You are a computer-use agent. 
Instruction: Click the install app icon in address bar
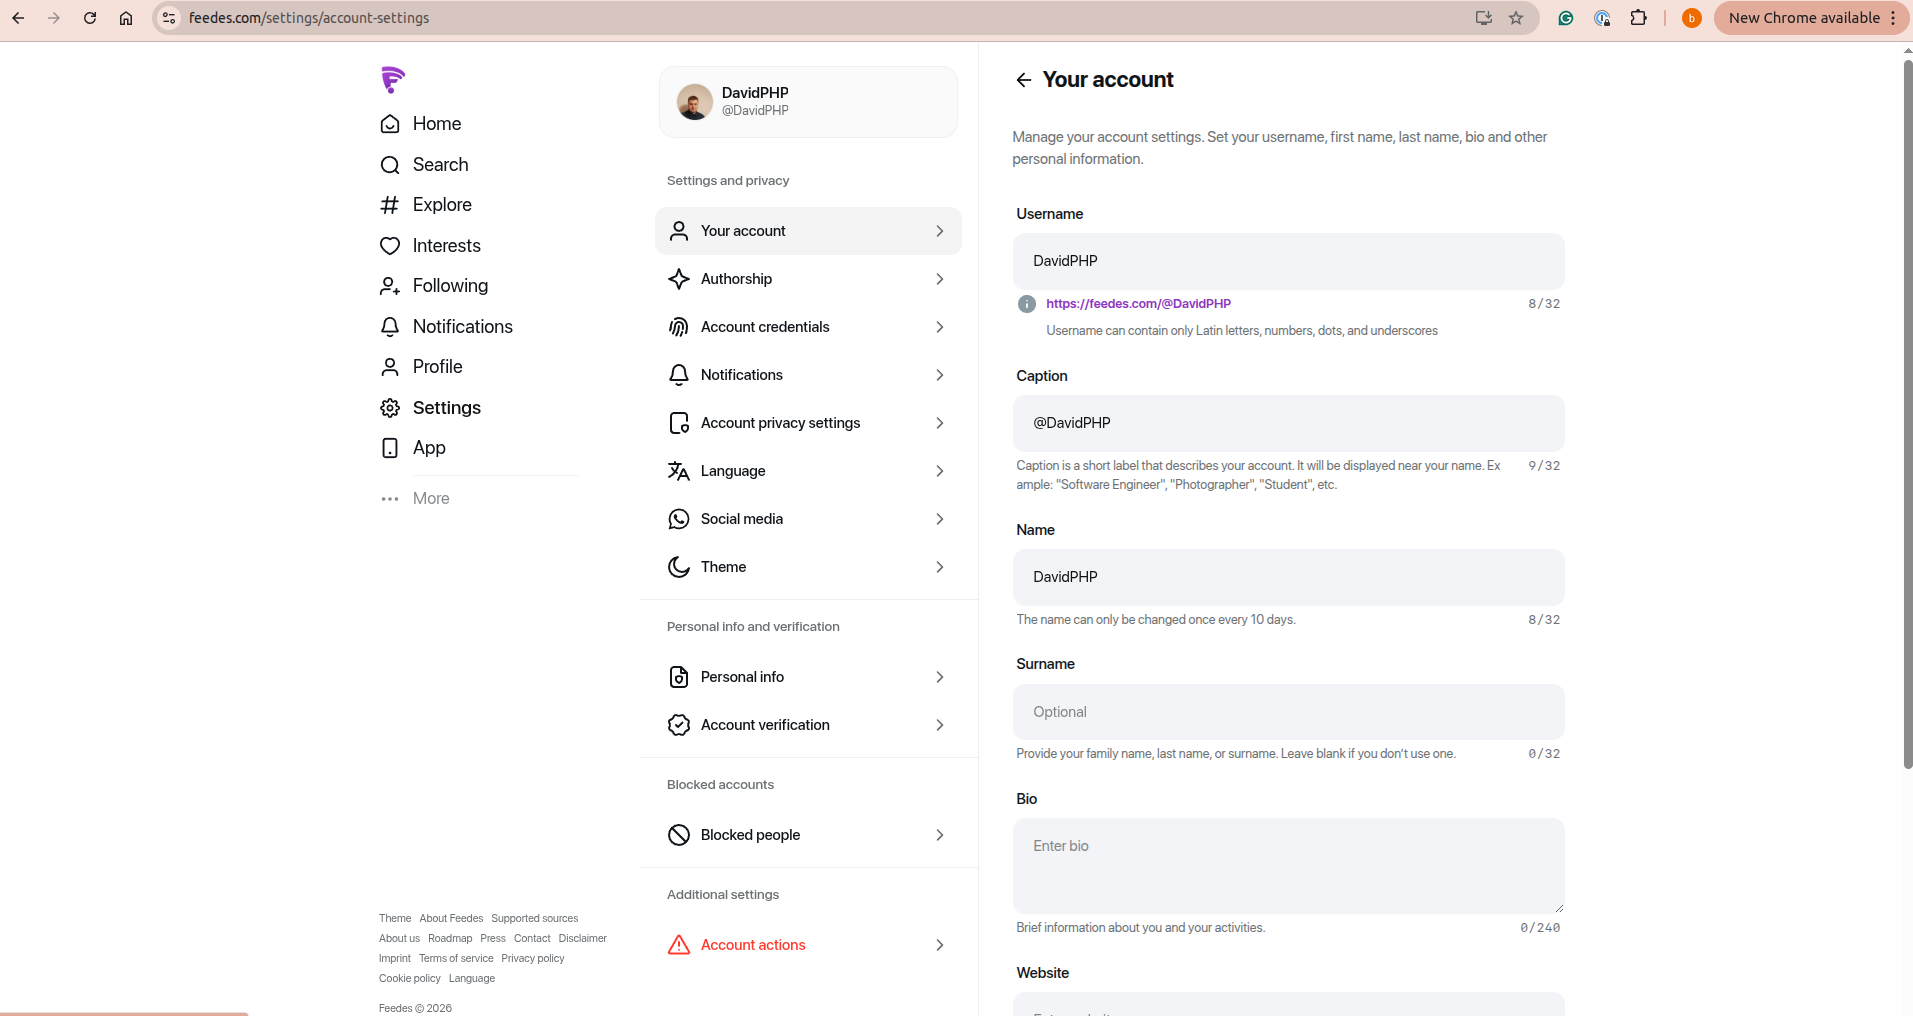coord(1484,18)
